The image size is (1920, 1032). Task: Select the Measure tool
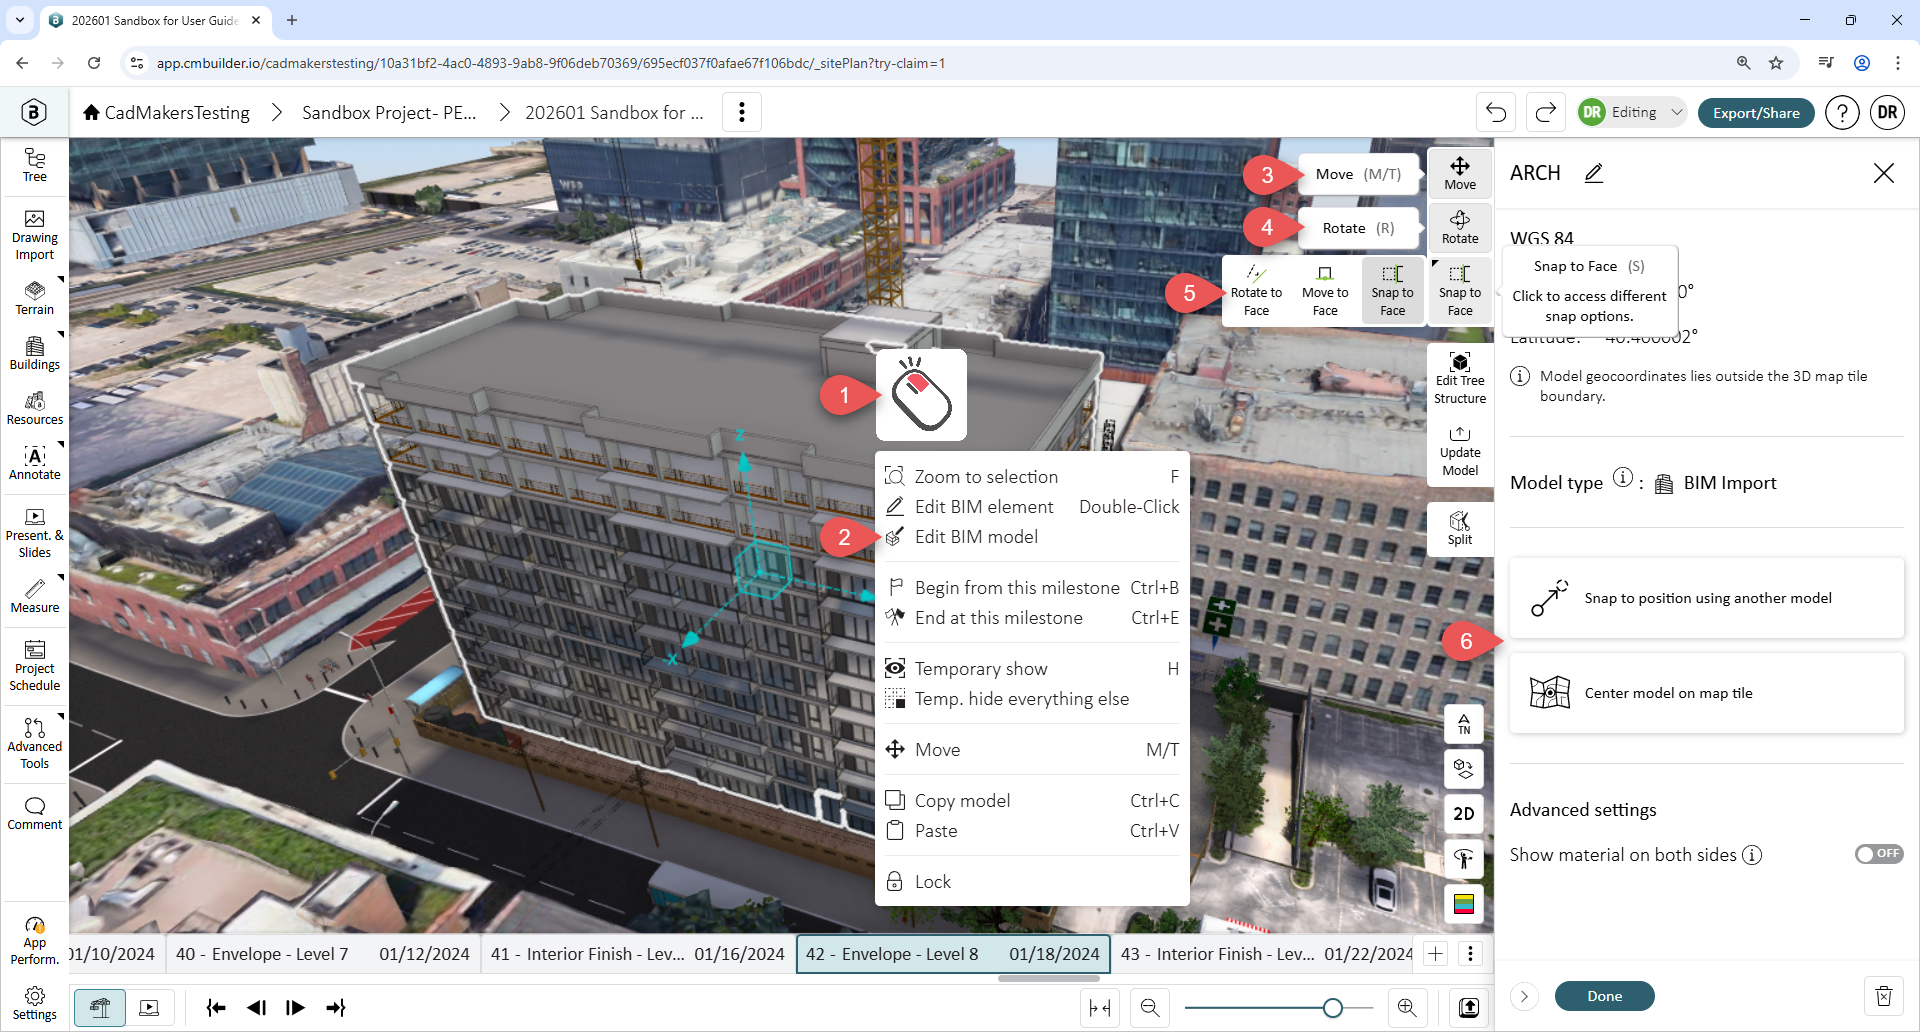click(x=35, y=596)
